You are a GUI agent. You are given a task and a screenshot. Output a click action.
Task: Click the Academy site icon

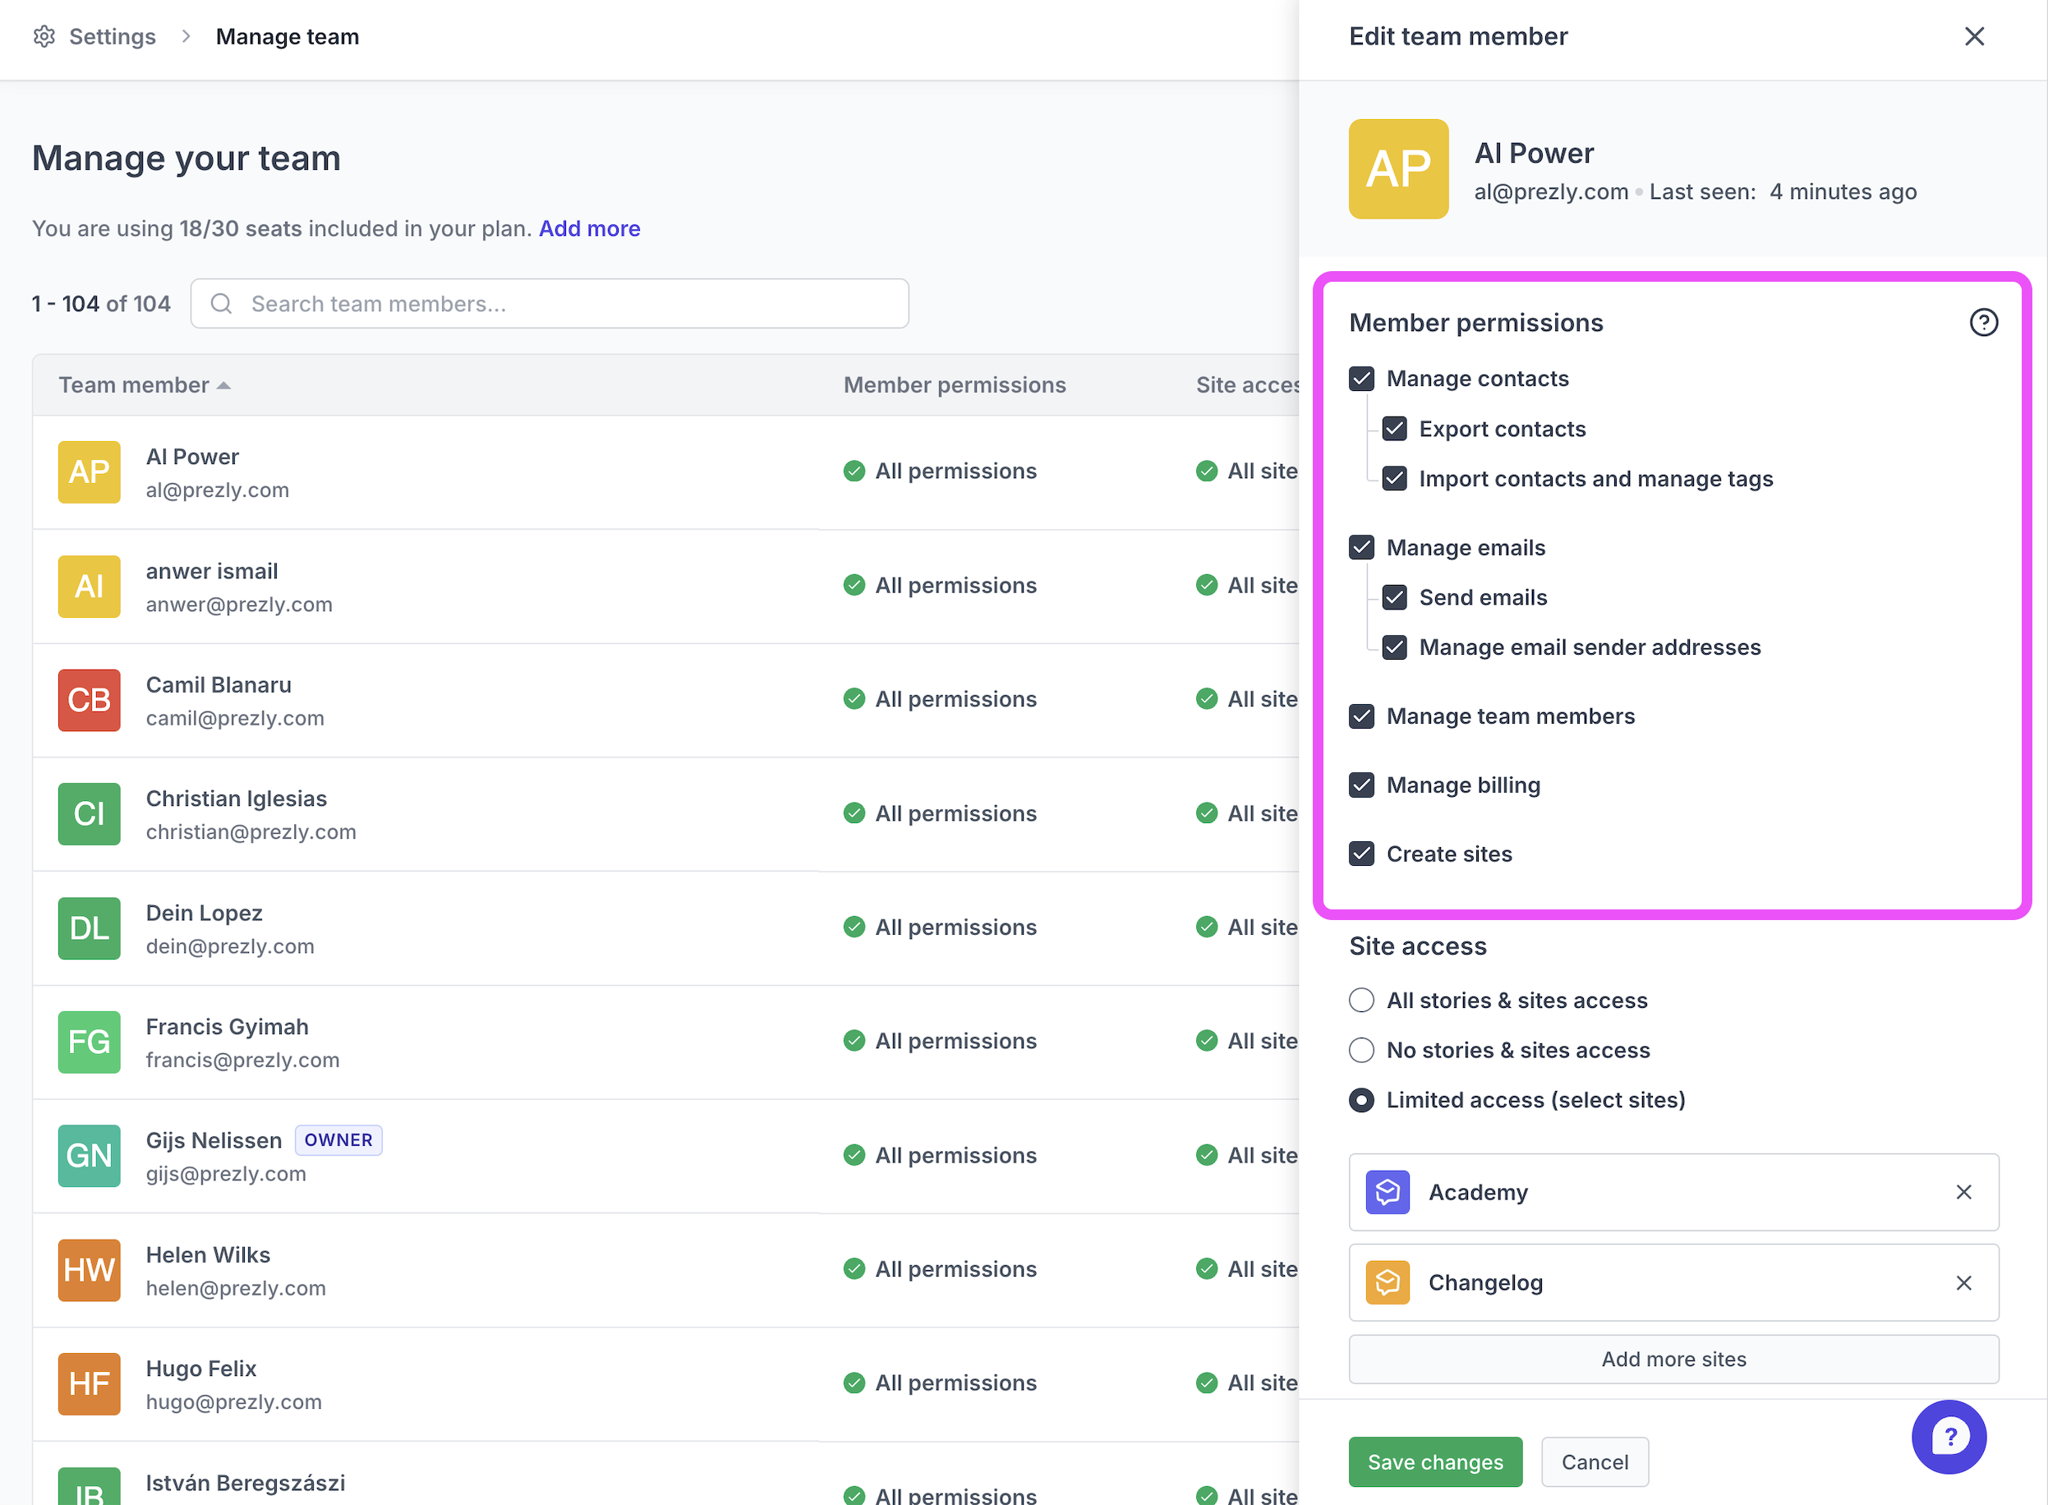click(1388, 1192)
